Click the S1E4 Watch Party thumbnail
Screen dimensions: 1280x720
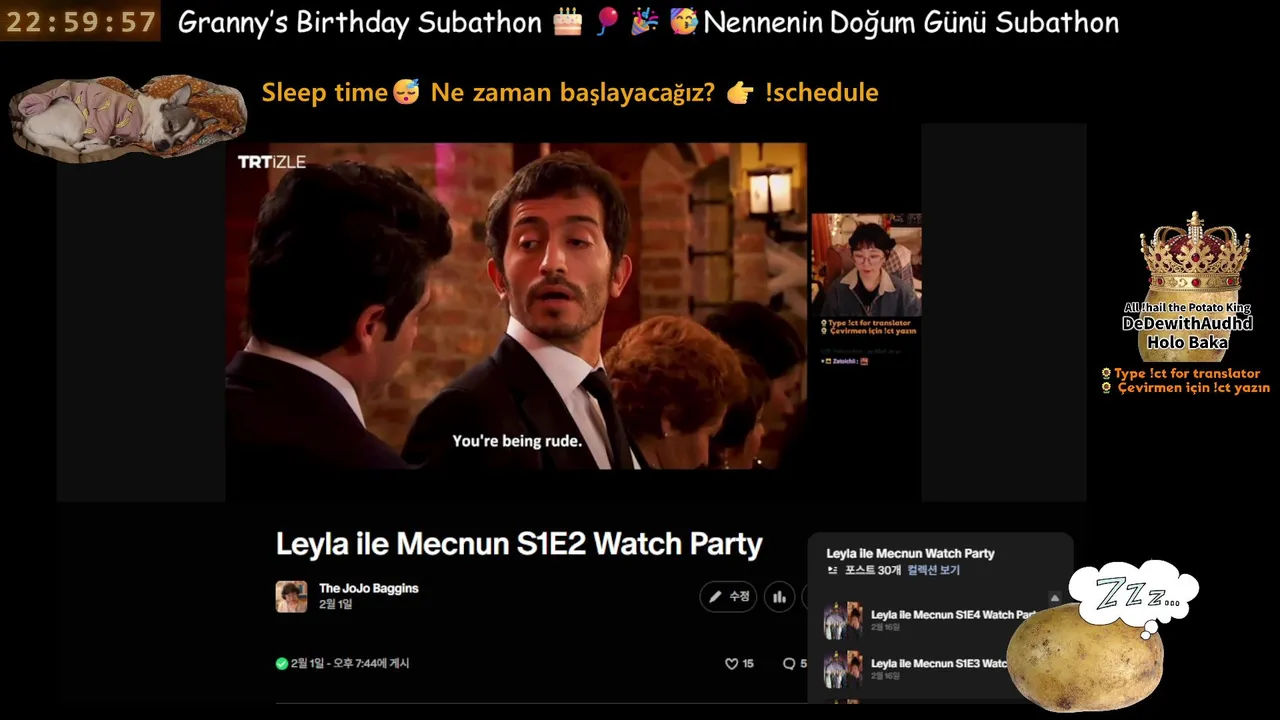pos(843,621)
